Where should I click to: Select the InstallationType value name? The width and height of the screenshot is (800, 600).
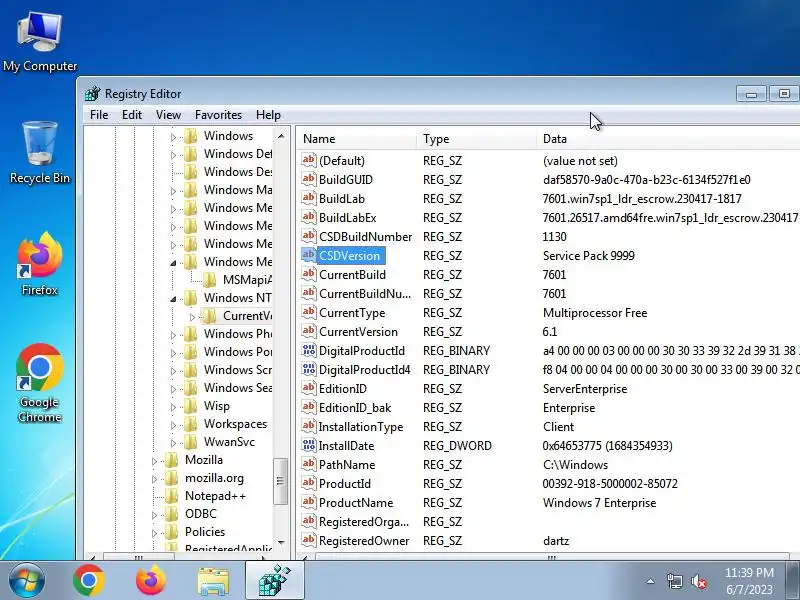[361, 427]
